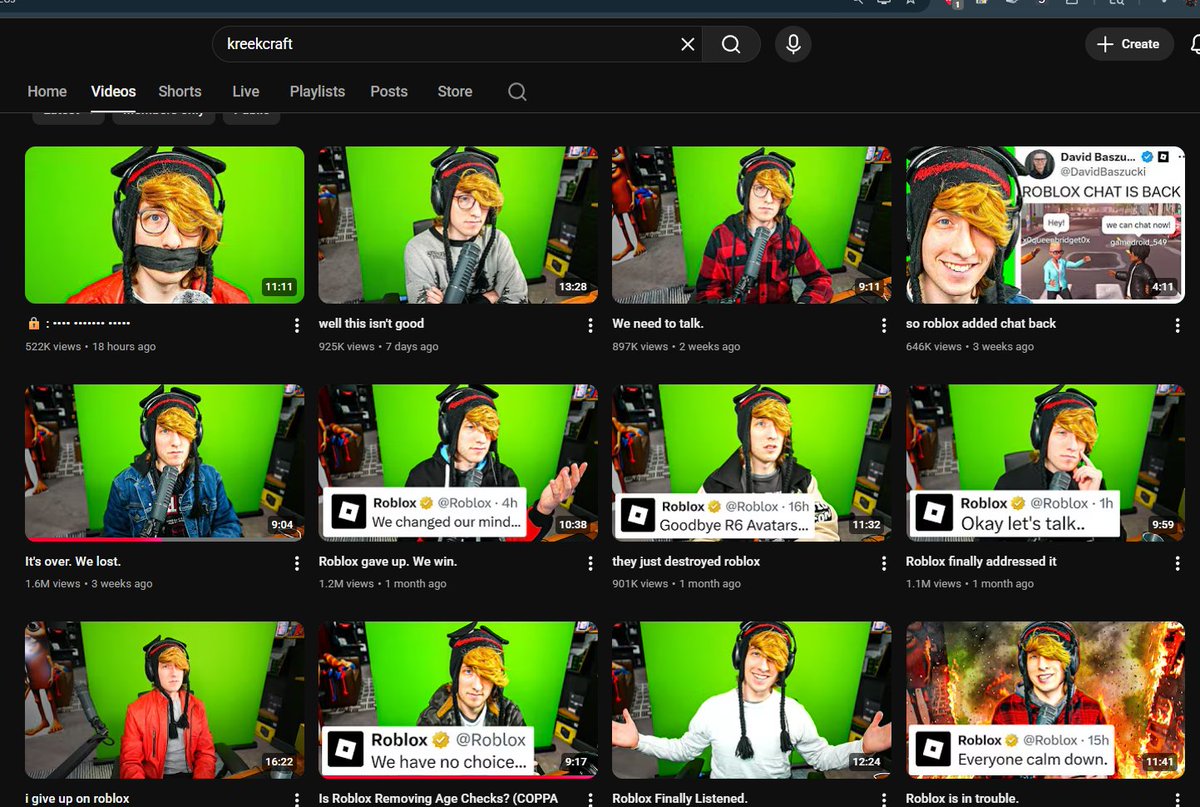Click '1.2M views • 1 month ago' text
Viewport: 1200px width, 807px height.
click(x=383, y=584)
